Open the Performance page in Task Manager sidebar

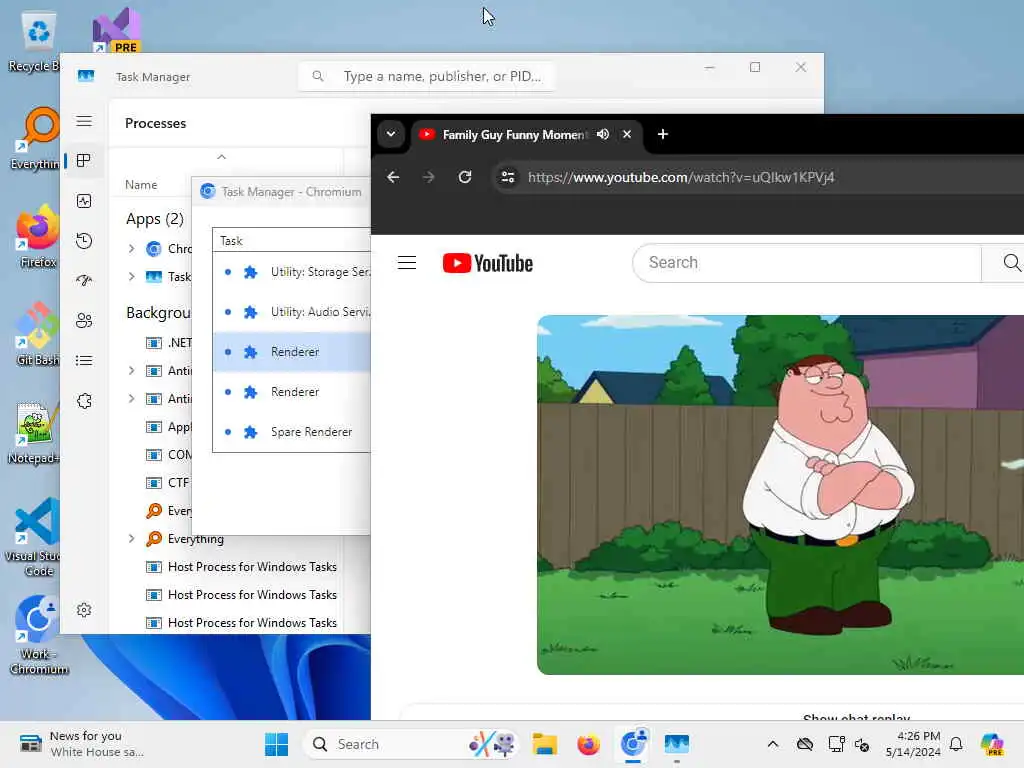pos(84,201)
